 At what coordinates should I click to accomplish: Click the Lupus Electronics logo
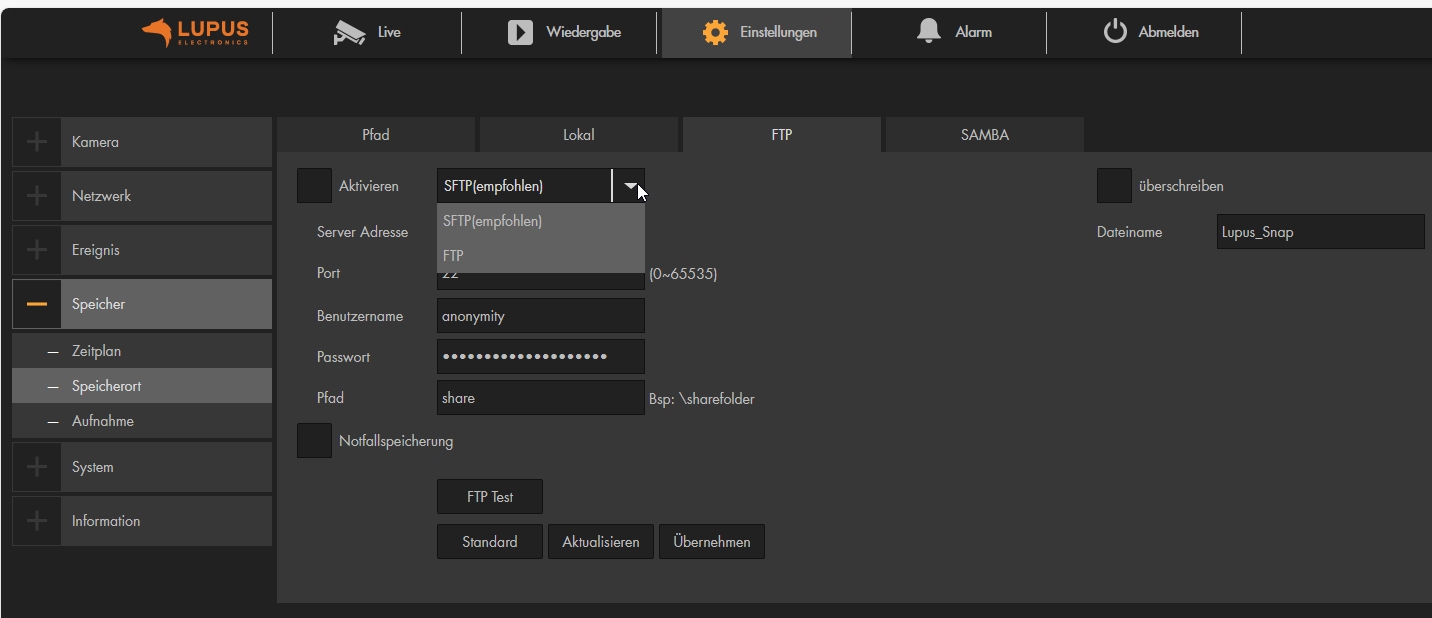[194, 31]
